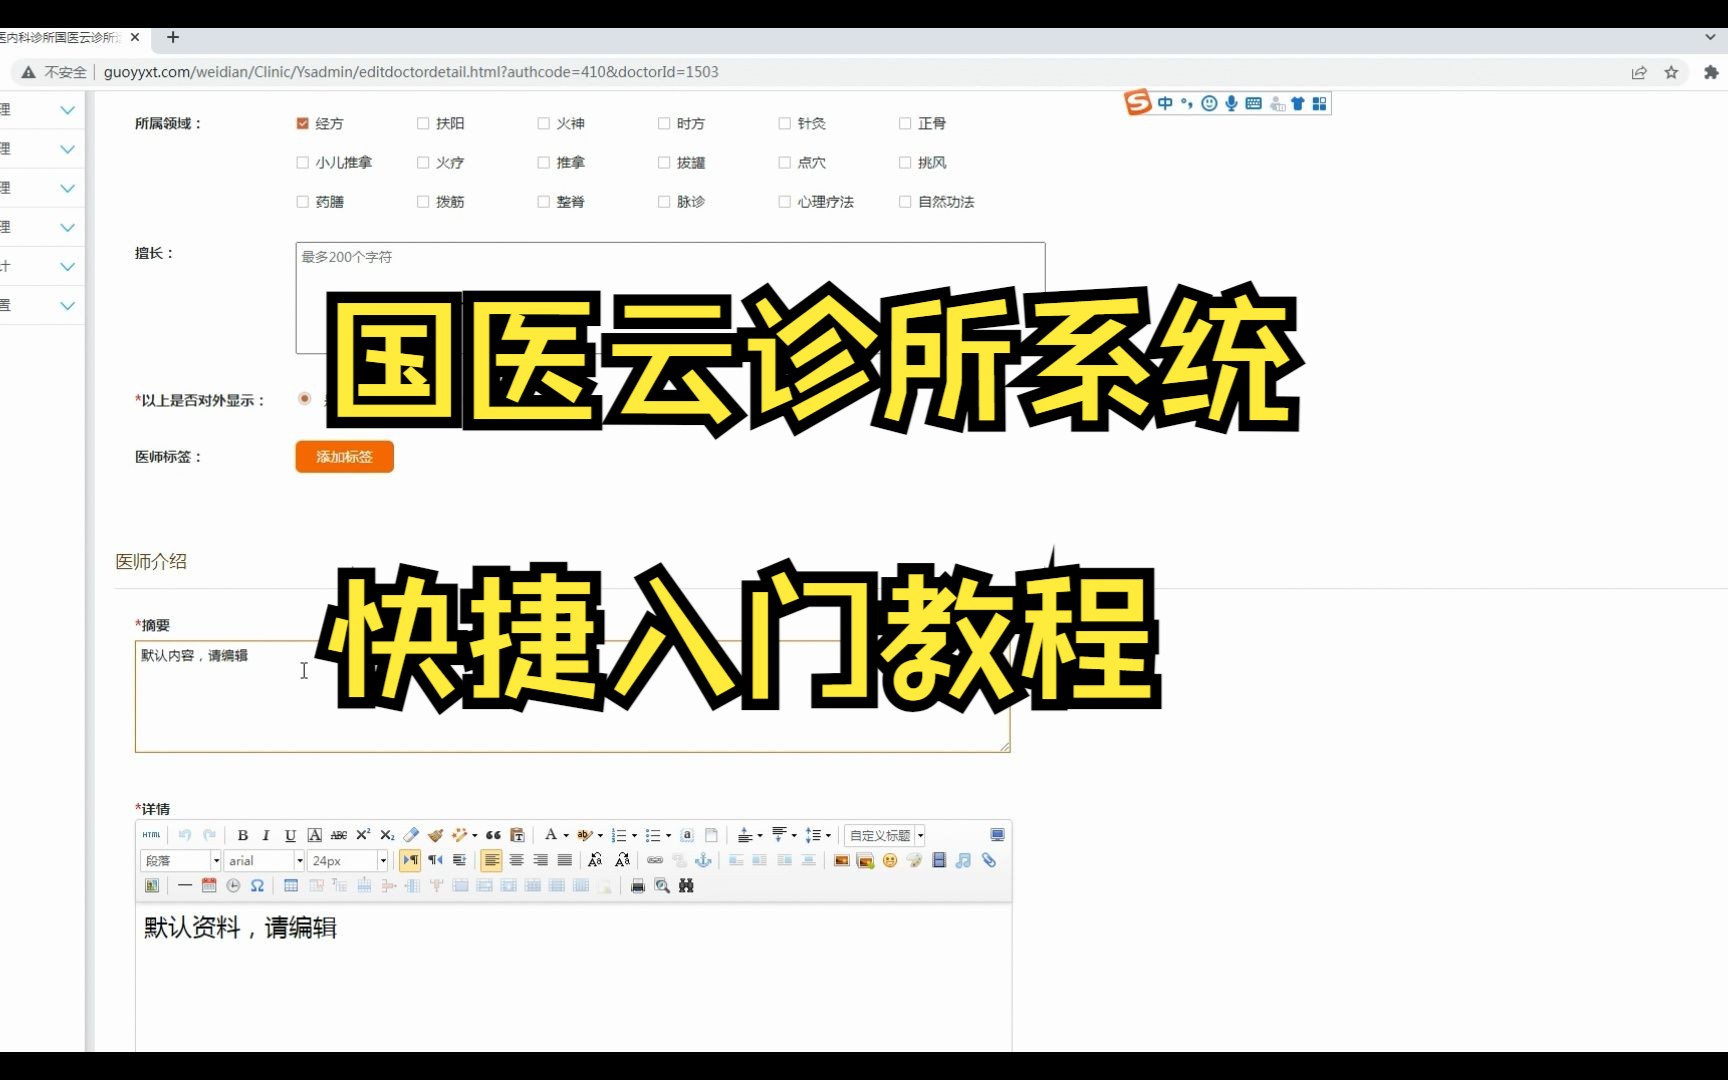Insert blockquote with quote icon
The image size is (1728, 1080).
click(493, 835)
